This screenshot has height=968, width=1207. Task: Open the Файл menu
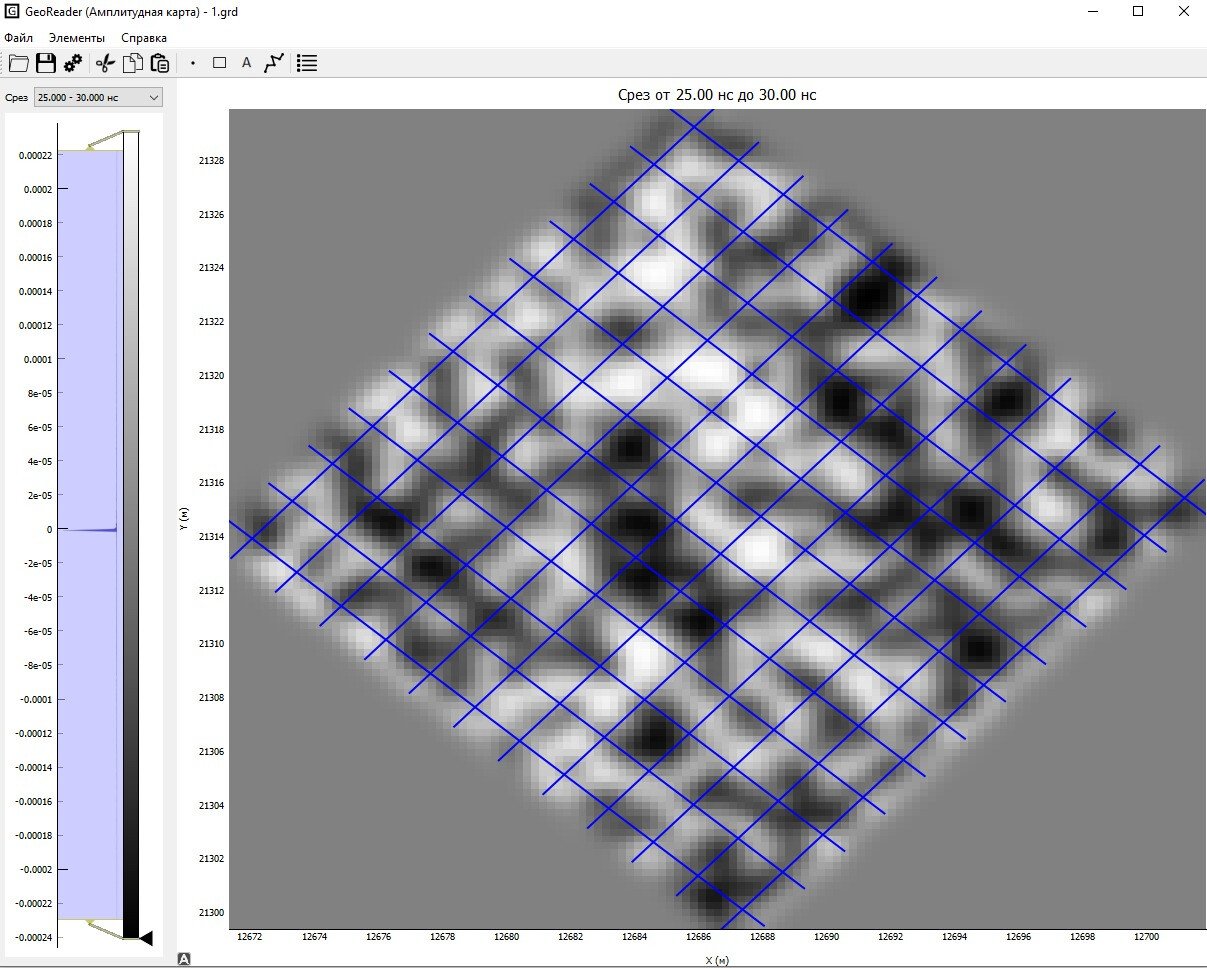18,38
